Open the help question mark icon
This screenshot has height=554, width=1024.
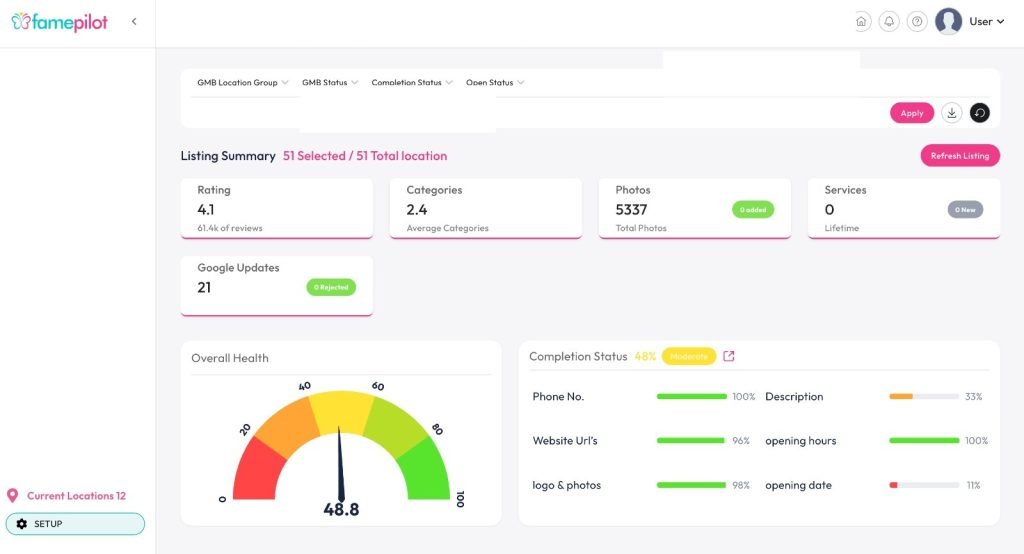pyautogui.click(x=917, y=22)
